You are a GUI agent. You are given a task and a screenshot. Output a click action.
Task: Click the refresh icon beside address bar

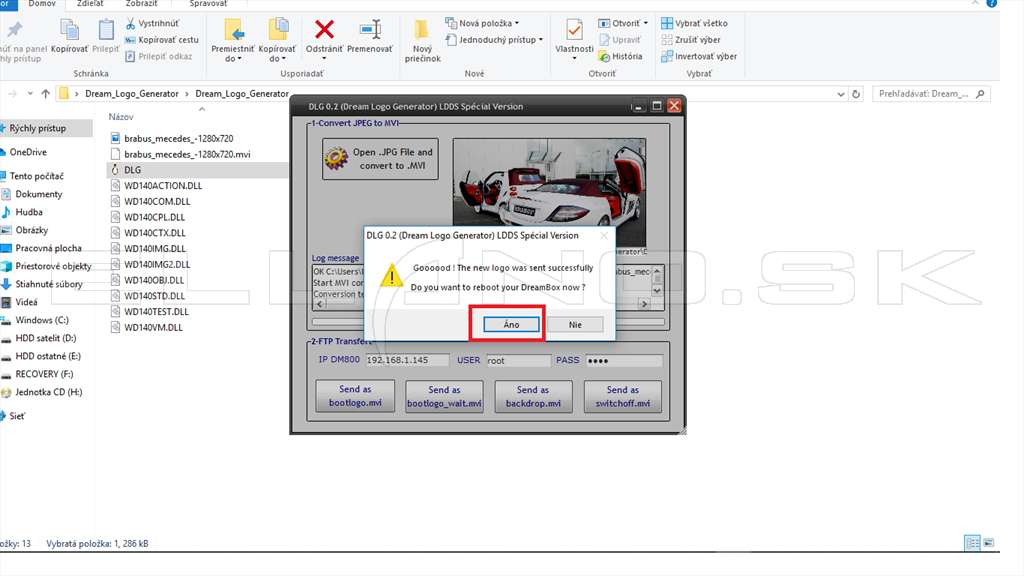pyautogui.click(x=856, y=94)
